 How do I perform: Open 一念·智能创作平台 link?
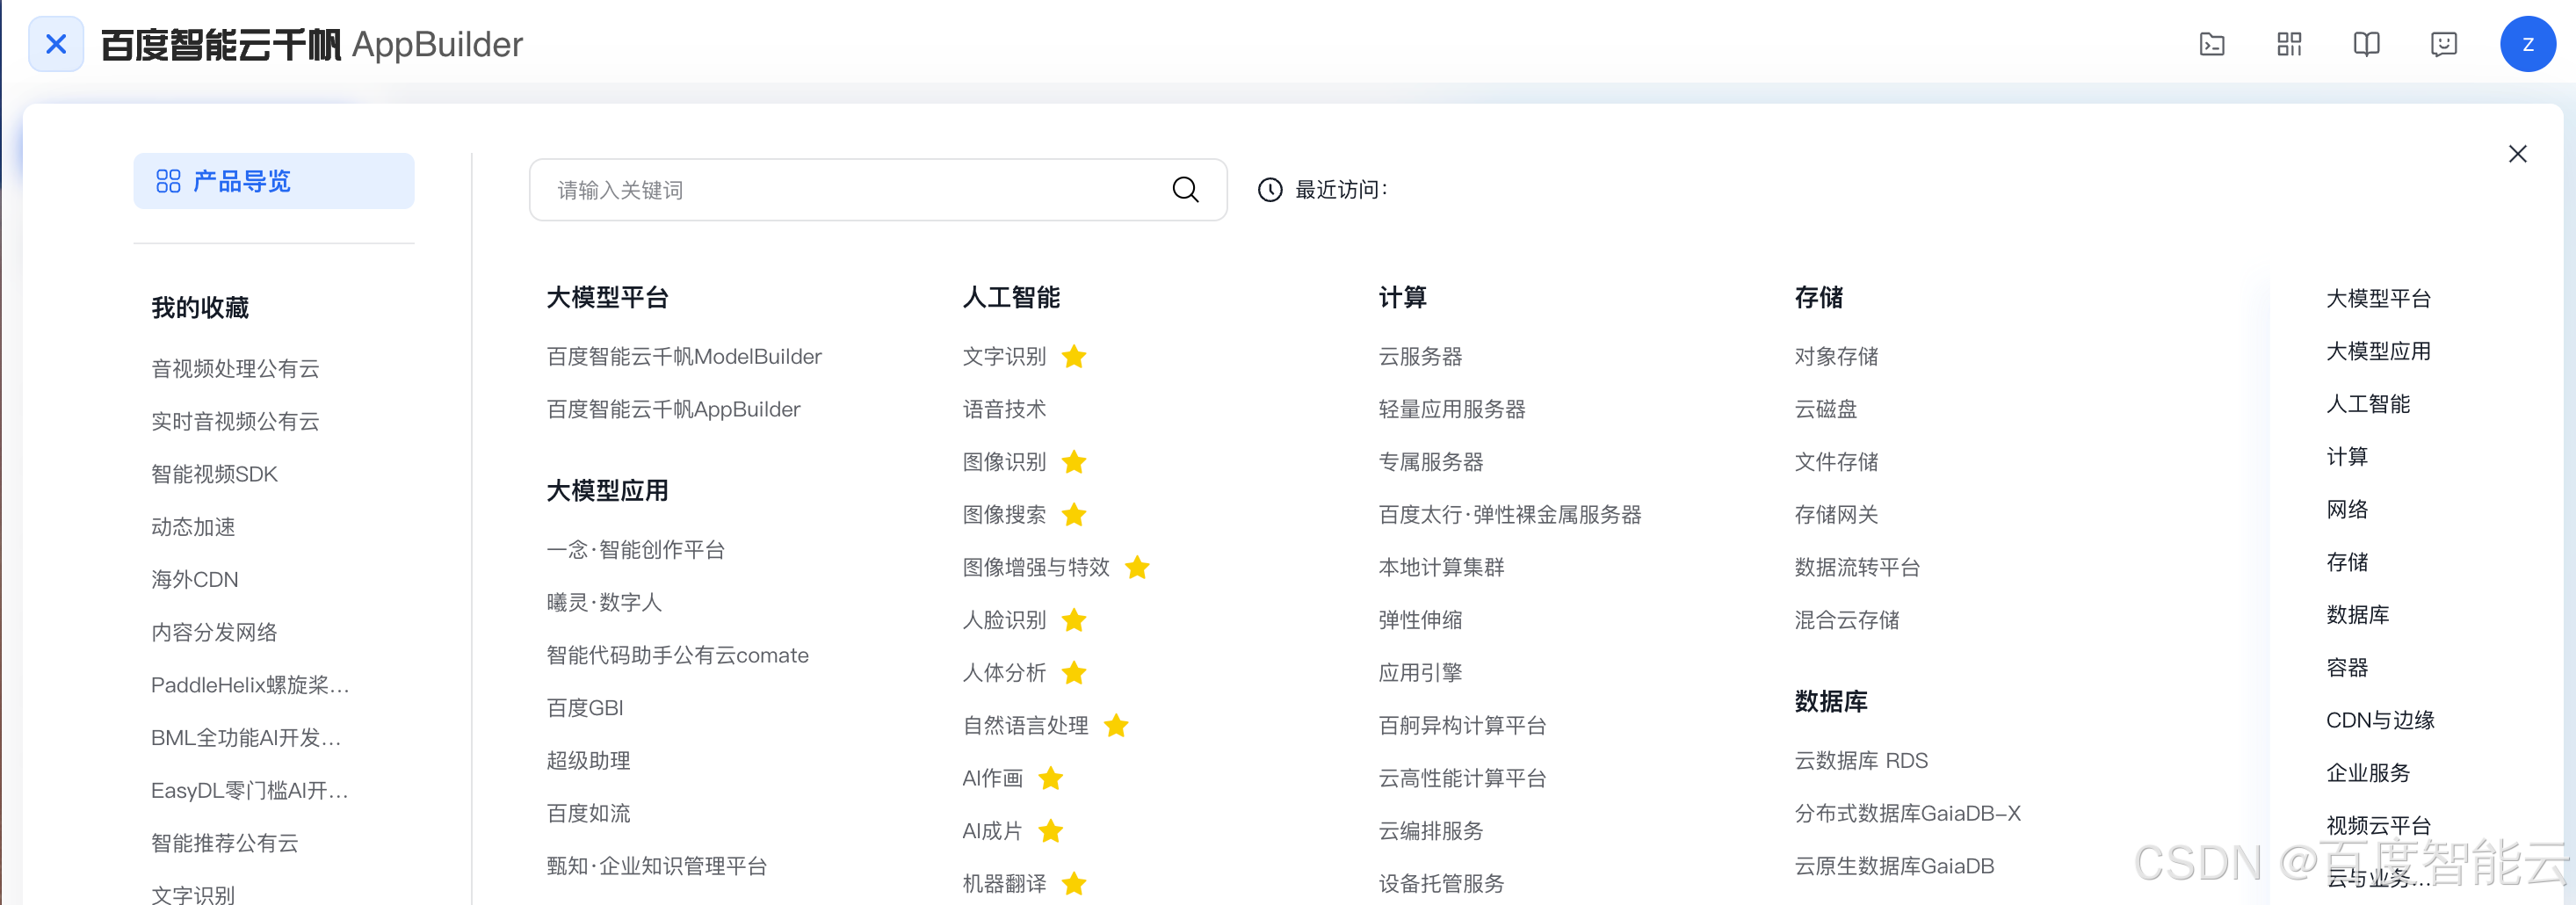coord(636,549)
